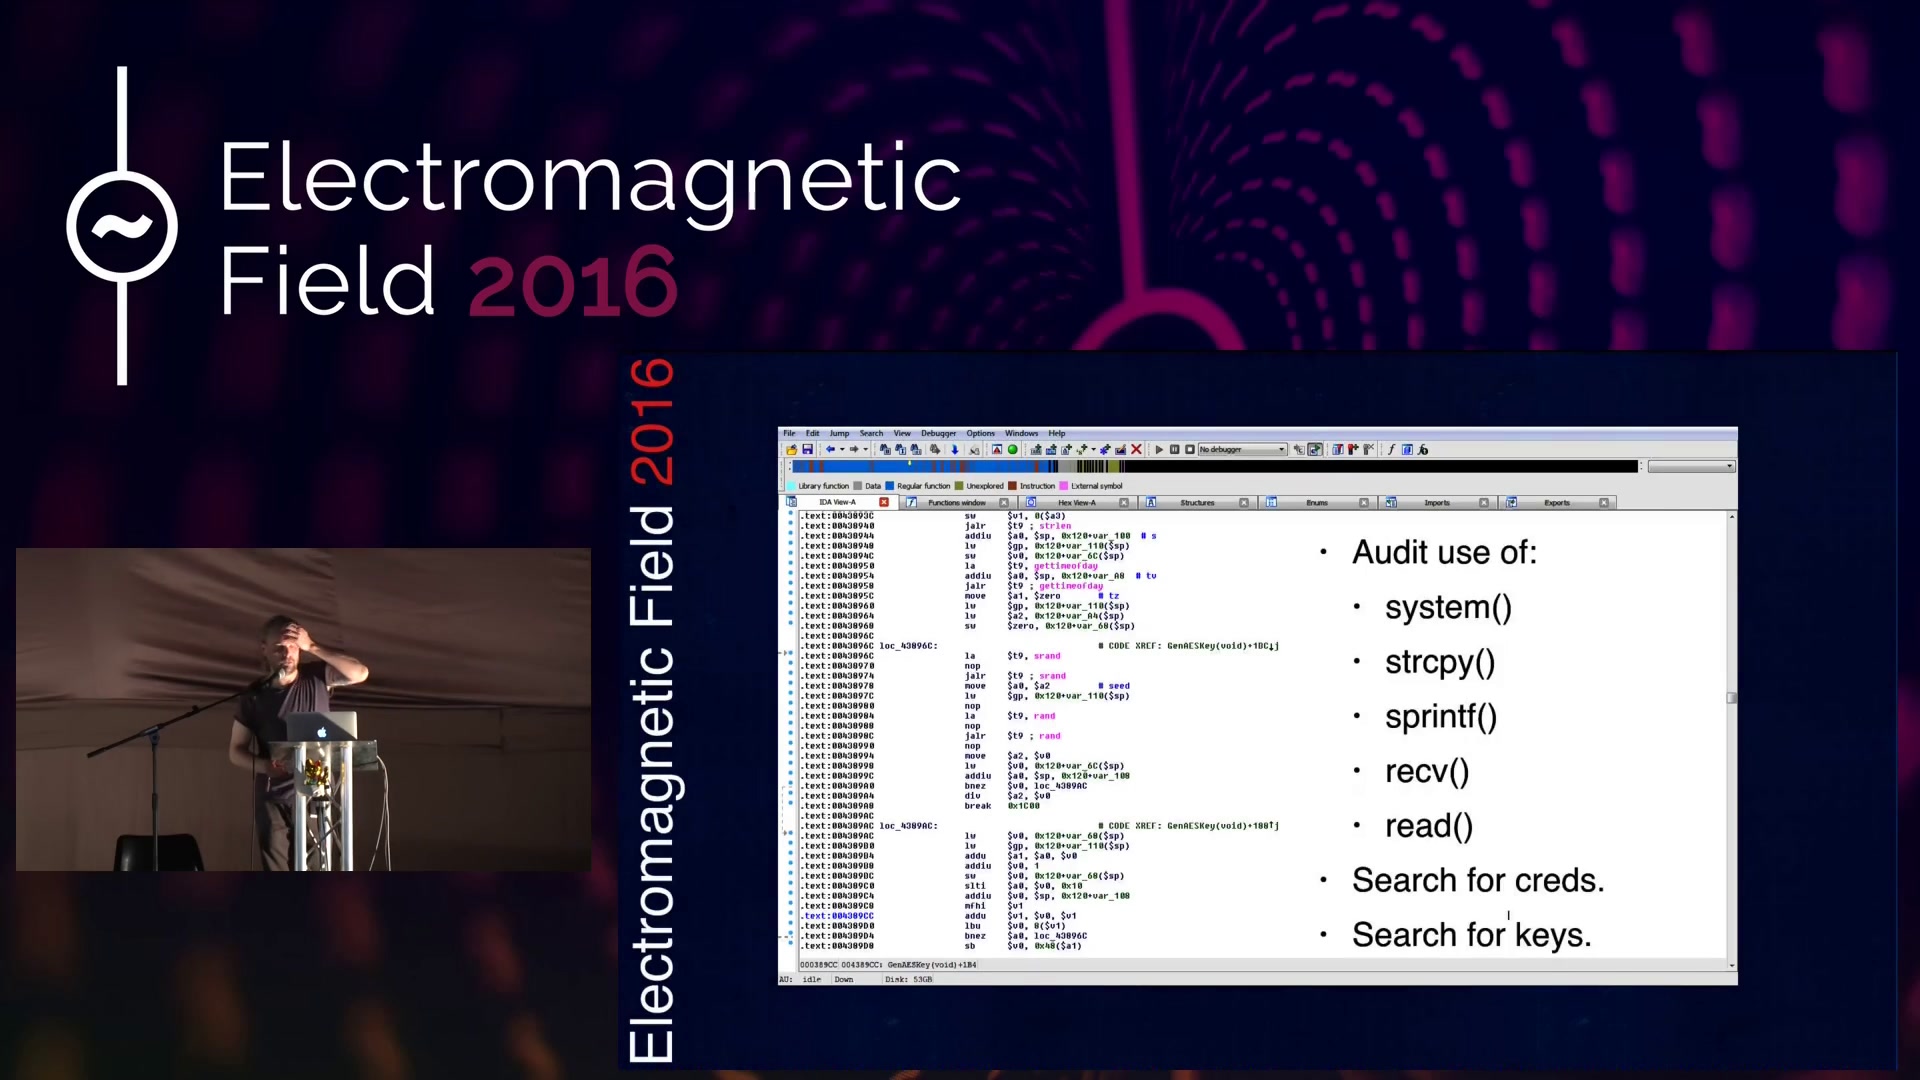1920x1080 pixels.
Task: Click the Library function legend swatch
Action: click(791, 486)
